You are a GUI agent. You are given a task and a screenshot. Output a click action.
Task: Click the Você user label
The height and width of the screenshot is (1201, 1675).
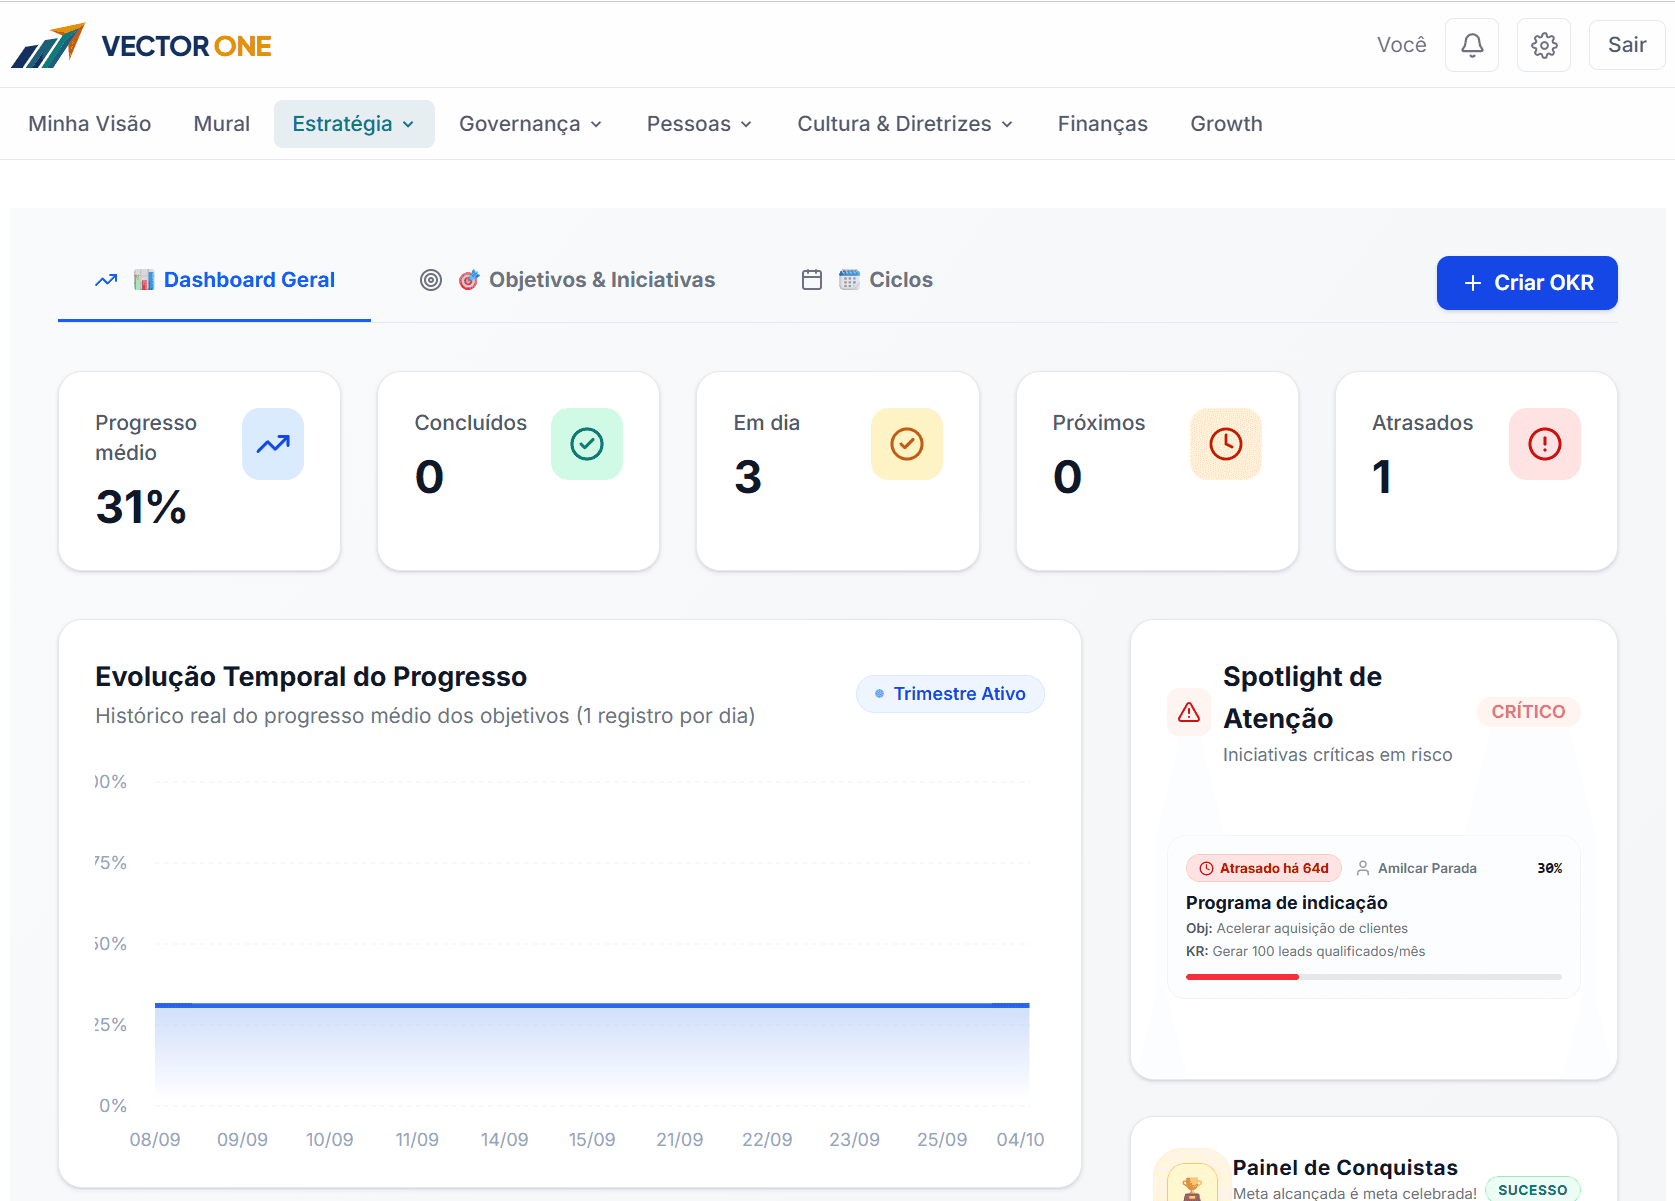1401,45
